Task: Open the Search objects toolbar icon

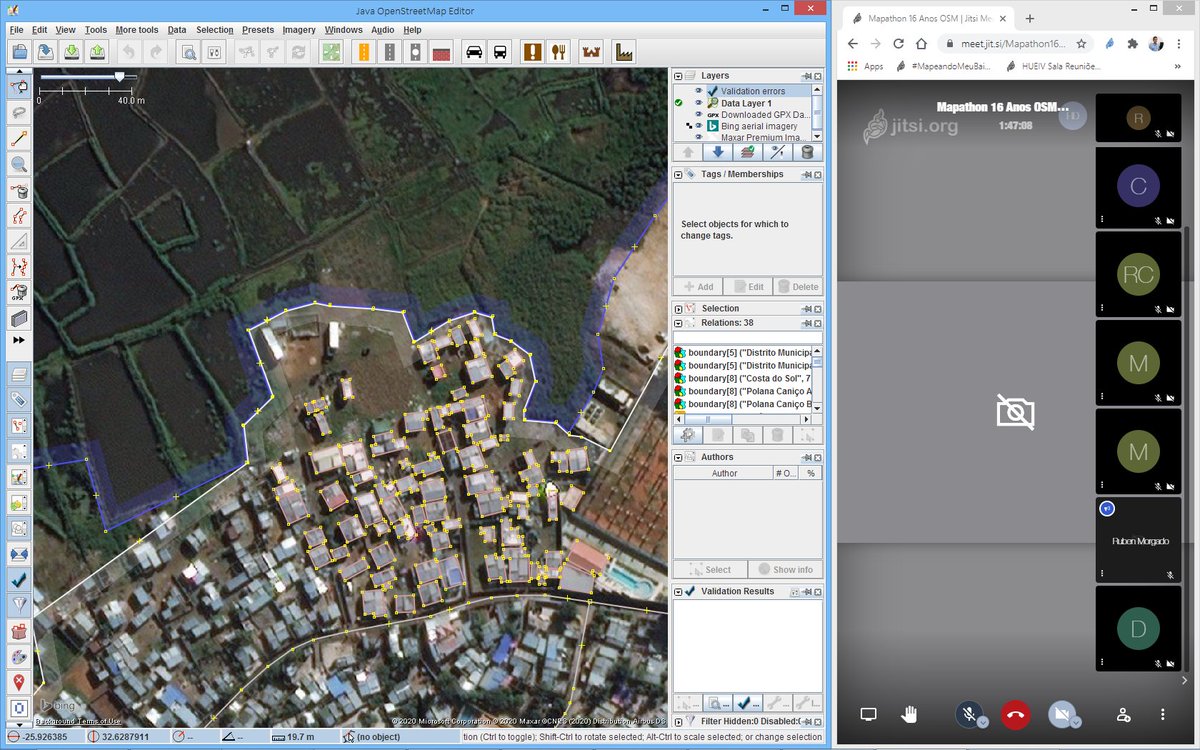Action: tap(187, 52)
